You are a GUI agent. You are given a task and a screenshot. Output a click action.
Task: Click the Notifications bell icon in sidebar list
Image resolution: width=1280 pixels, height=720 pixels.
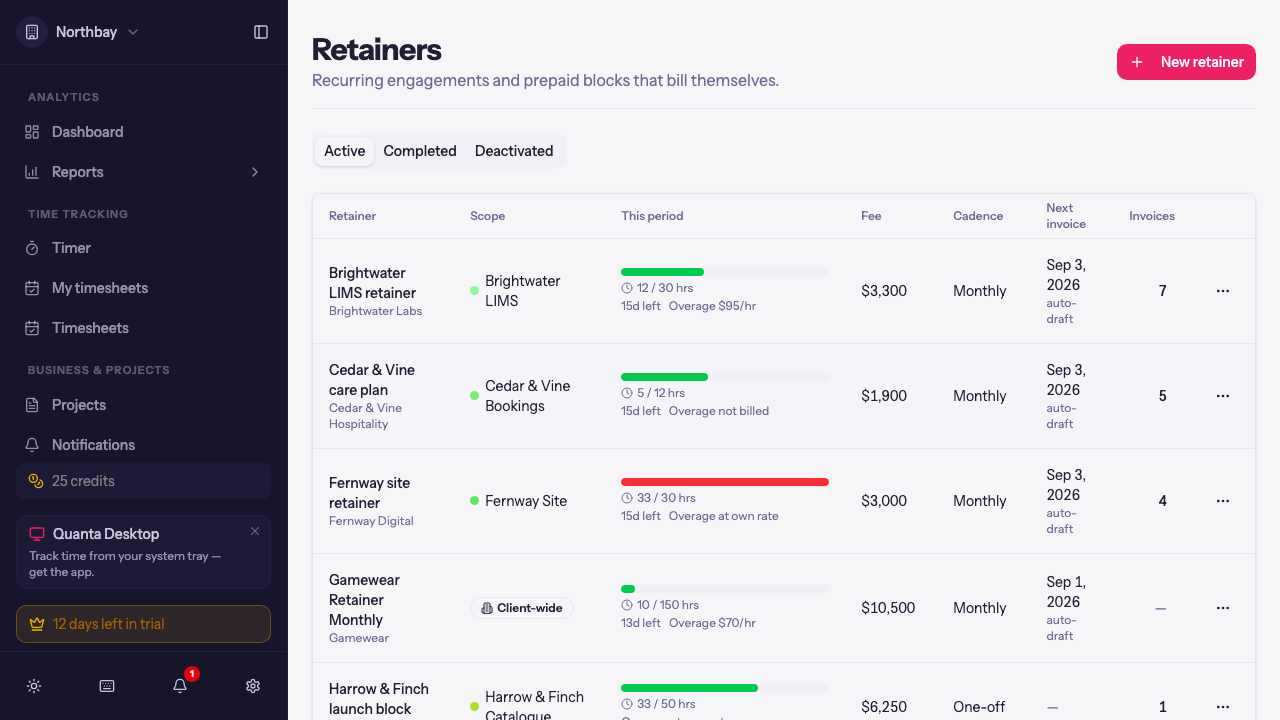tap(32, 445)
